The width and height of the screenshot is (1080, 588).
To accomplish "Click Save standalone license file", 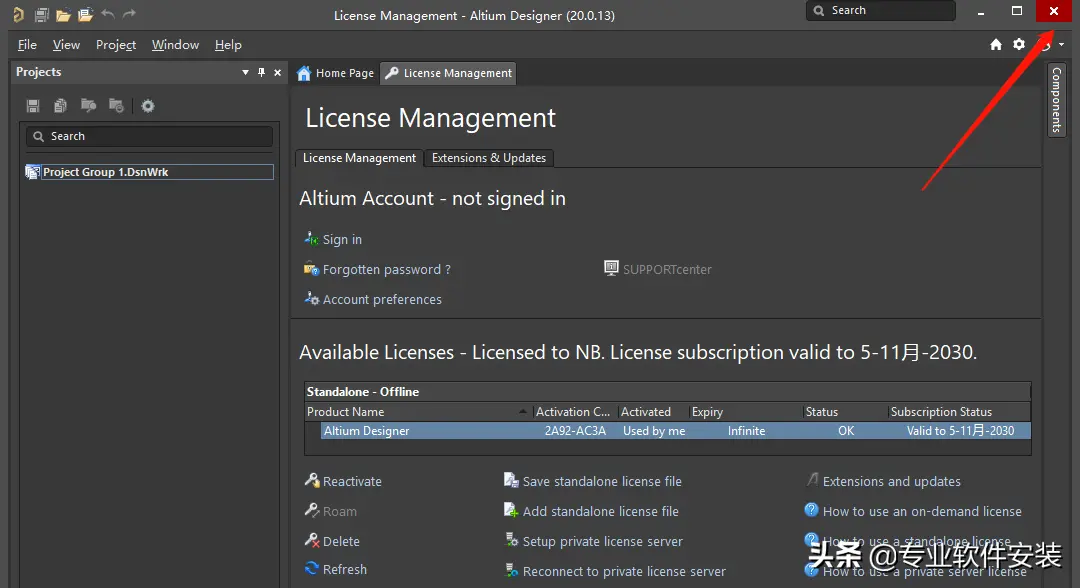I will click(601, 481).
